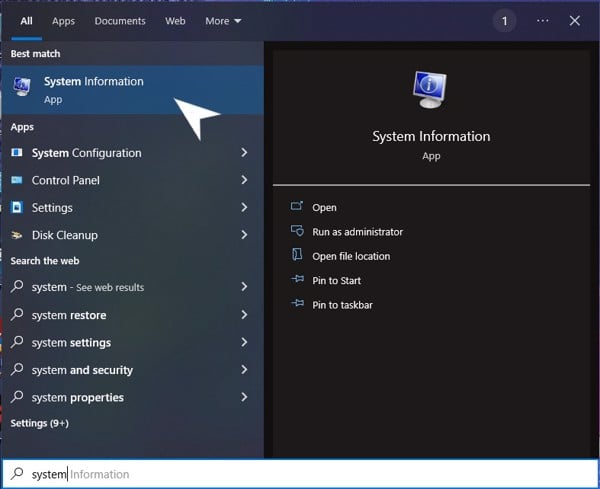
Task: Click the Disk Cleanup app icon
Action: point(16,235)
